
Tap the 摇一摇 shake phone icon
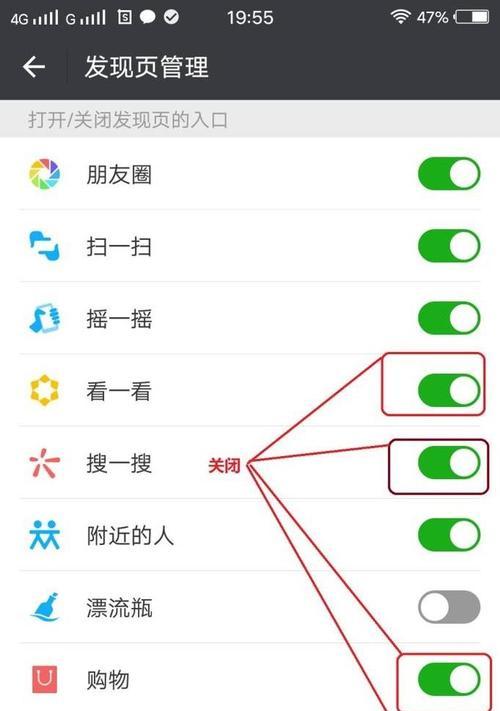(x=44, y=318)
